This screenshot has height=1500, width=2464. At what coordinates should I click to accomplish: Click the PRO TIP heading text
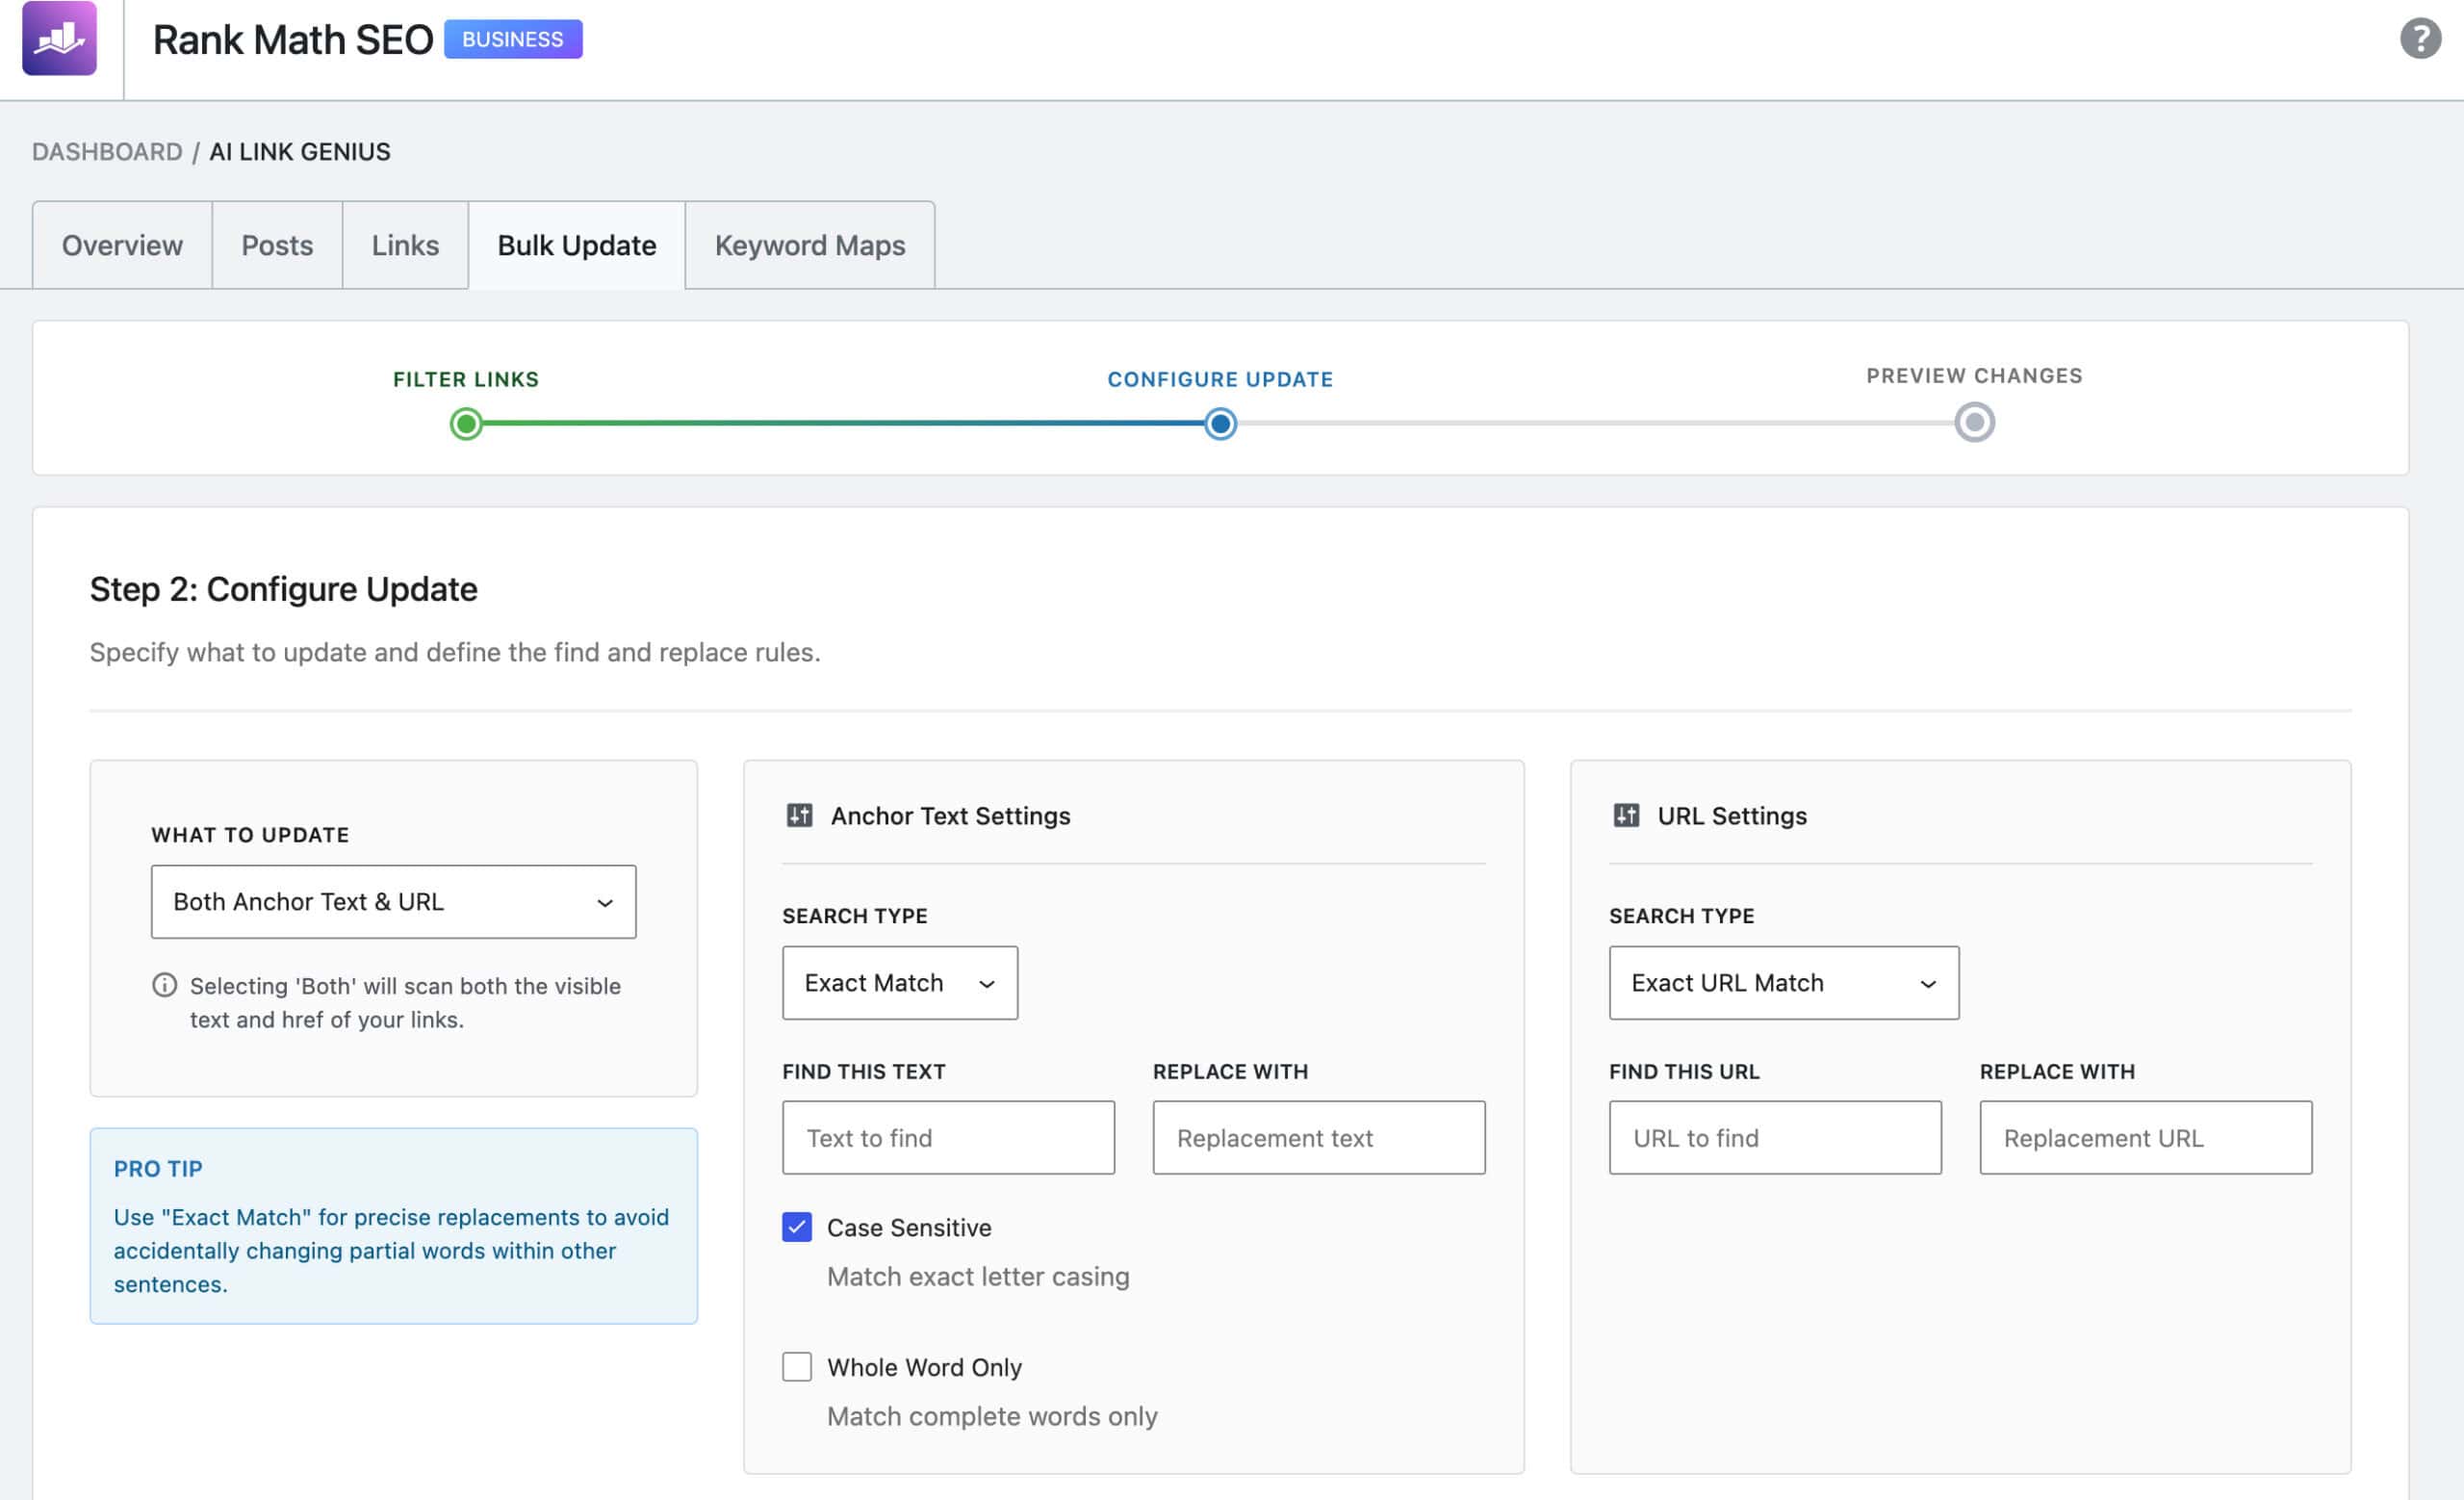[x=158, y=1169]
